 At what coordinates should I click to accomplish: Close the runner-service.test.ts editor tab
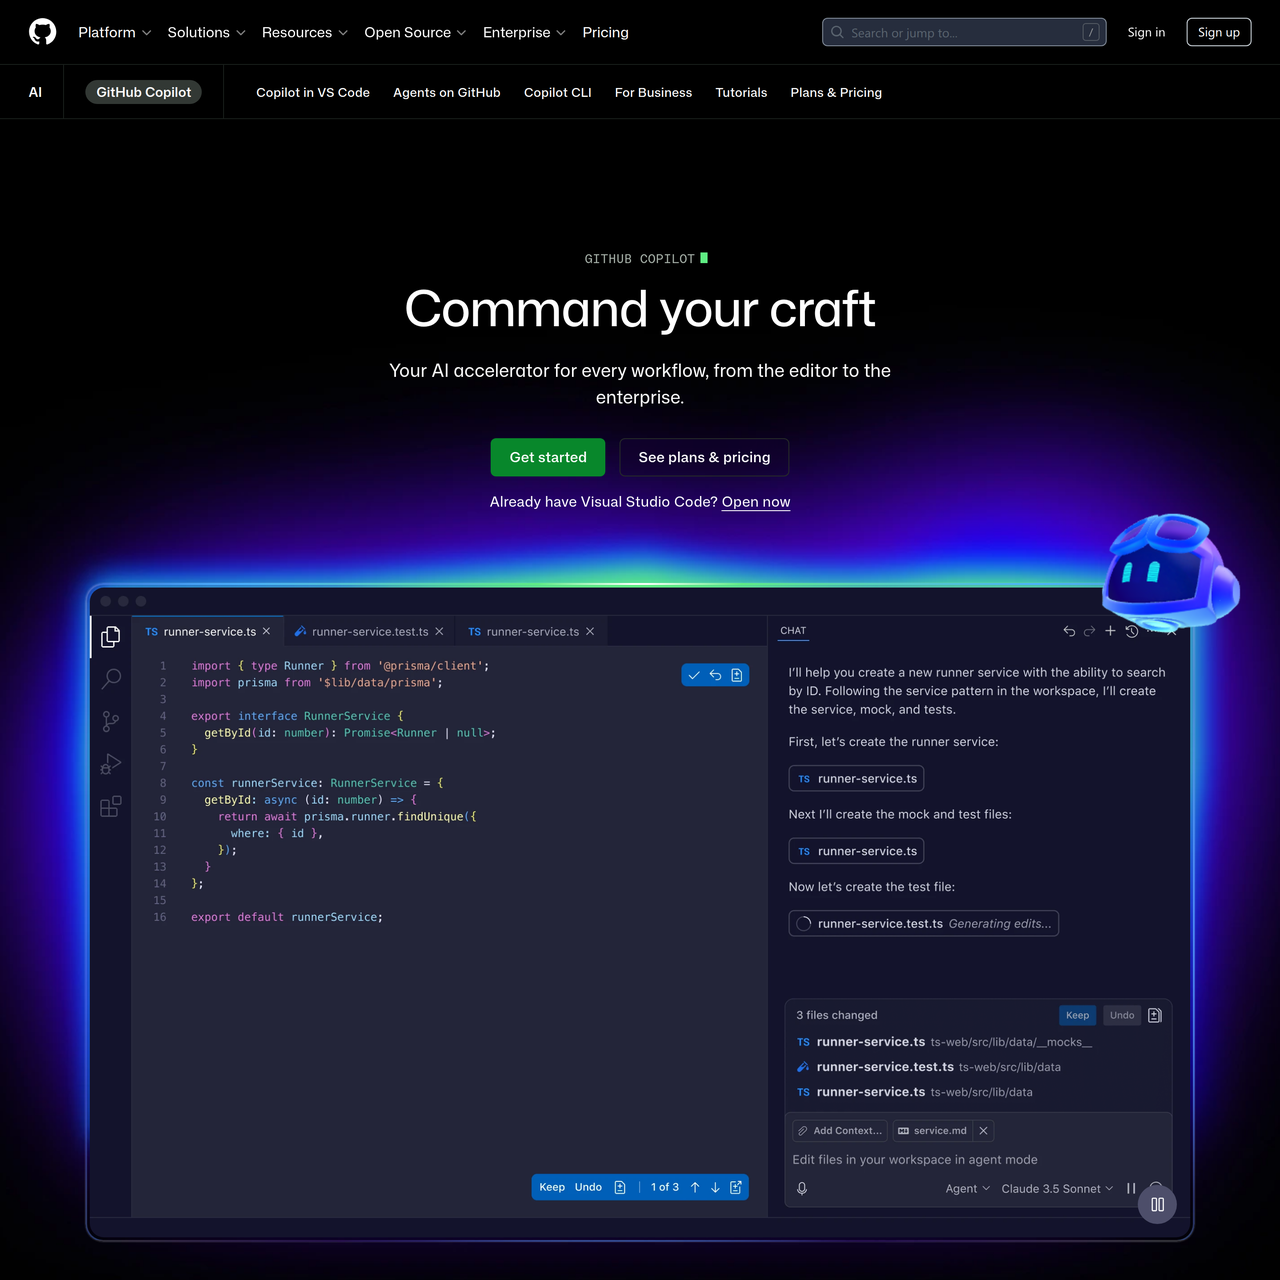439,631
